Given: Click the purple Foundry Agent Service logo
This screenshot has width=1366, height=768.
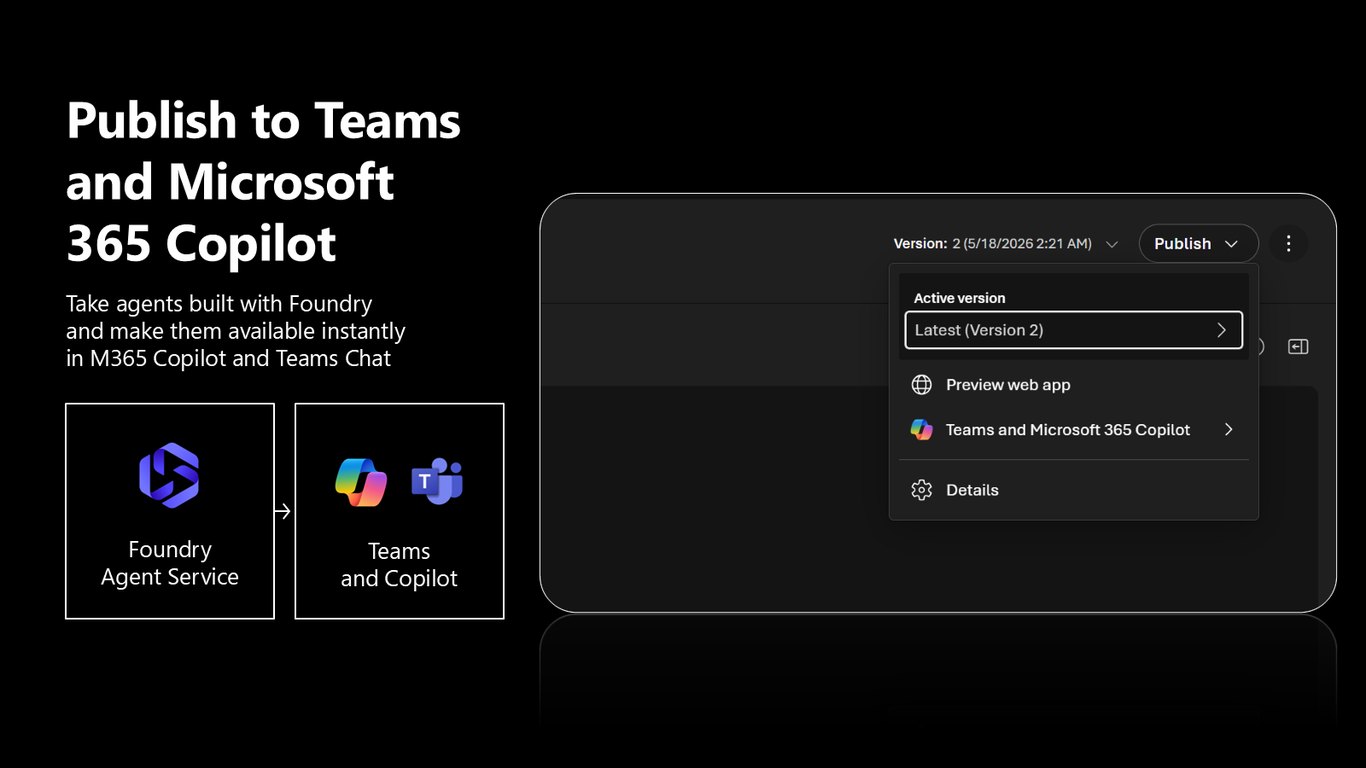Looking at the screenshot, I should (x=169, y=475).
